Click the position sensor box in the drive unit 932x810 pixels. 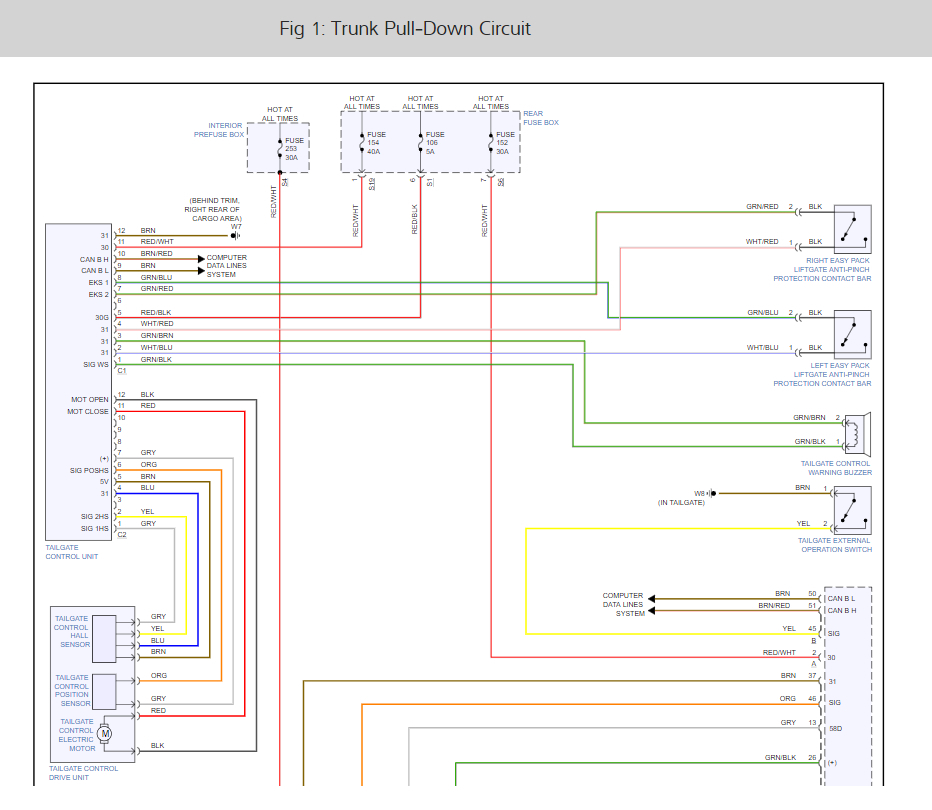pyautogui.click(x=105, y=692)
